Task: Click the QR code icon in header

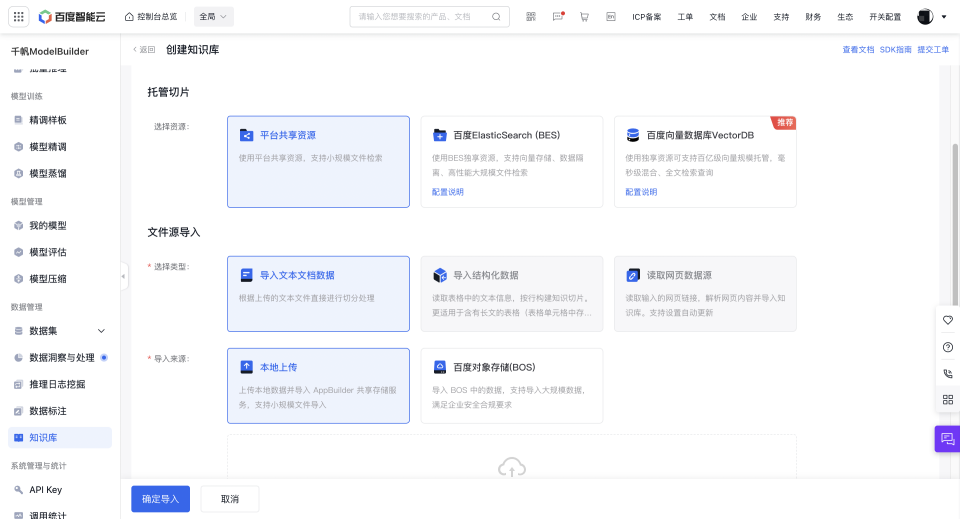Action: tap(530, 17)
